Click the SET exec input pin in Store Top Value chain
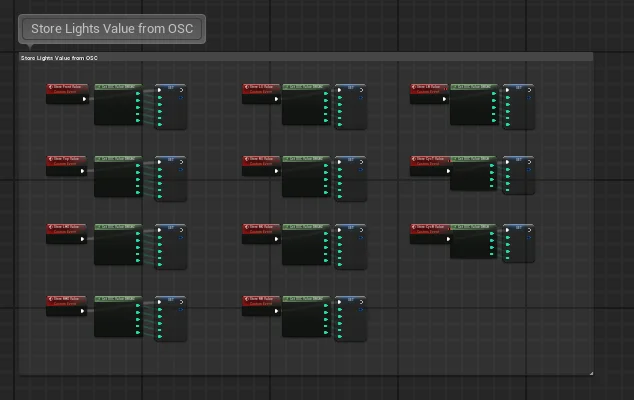634x400 pixels. [x=159, y=162]
